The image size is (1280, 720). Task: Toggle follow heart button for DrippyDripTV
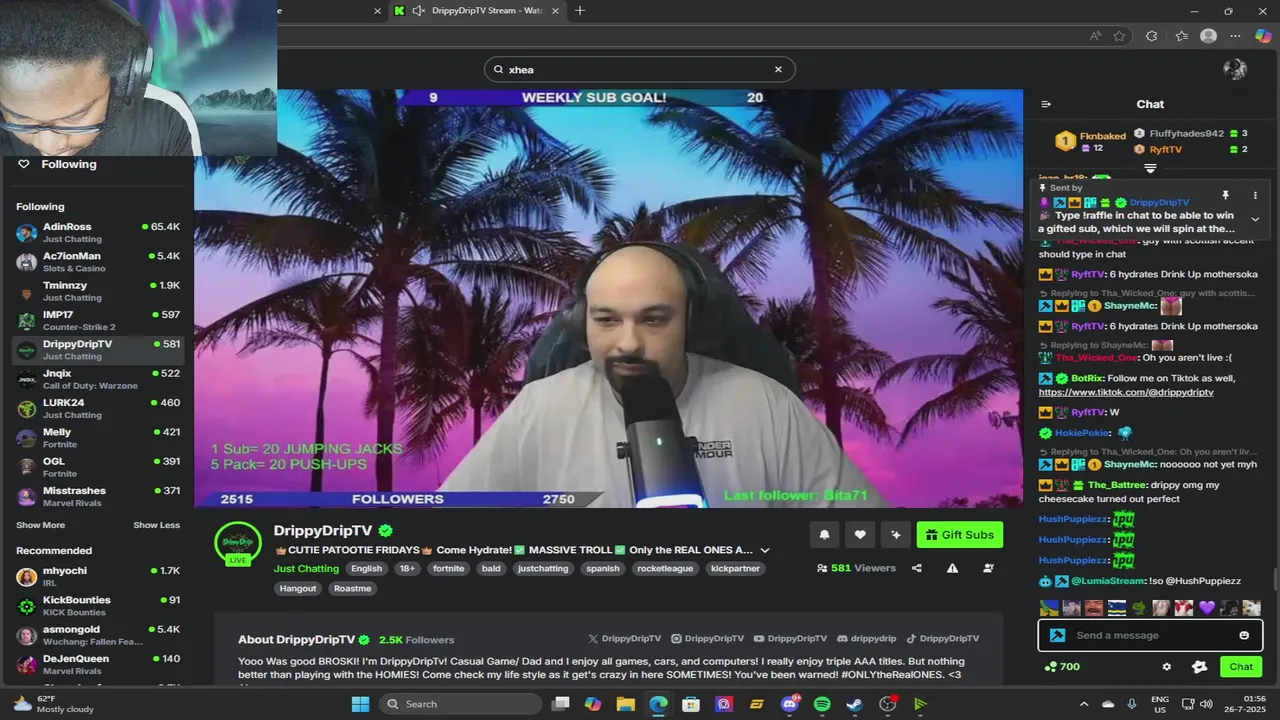[x=860, y=535]
